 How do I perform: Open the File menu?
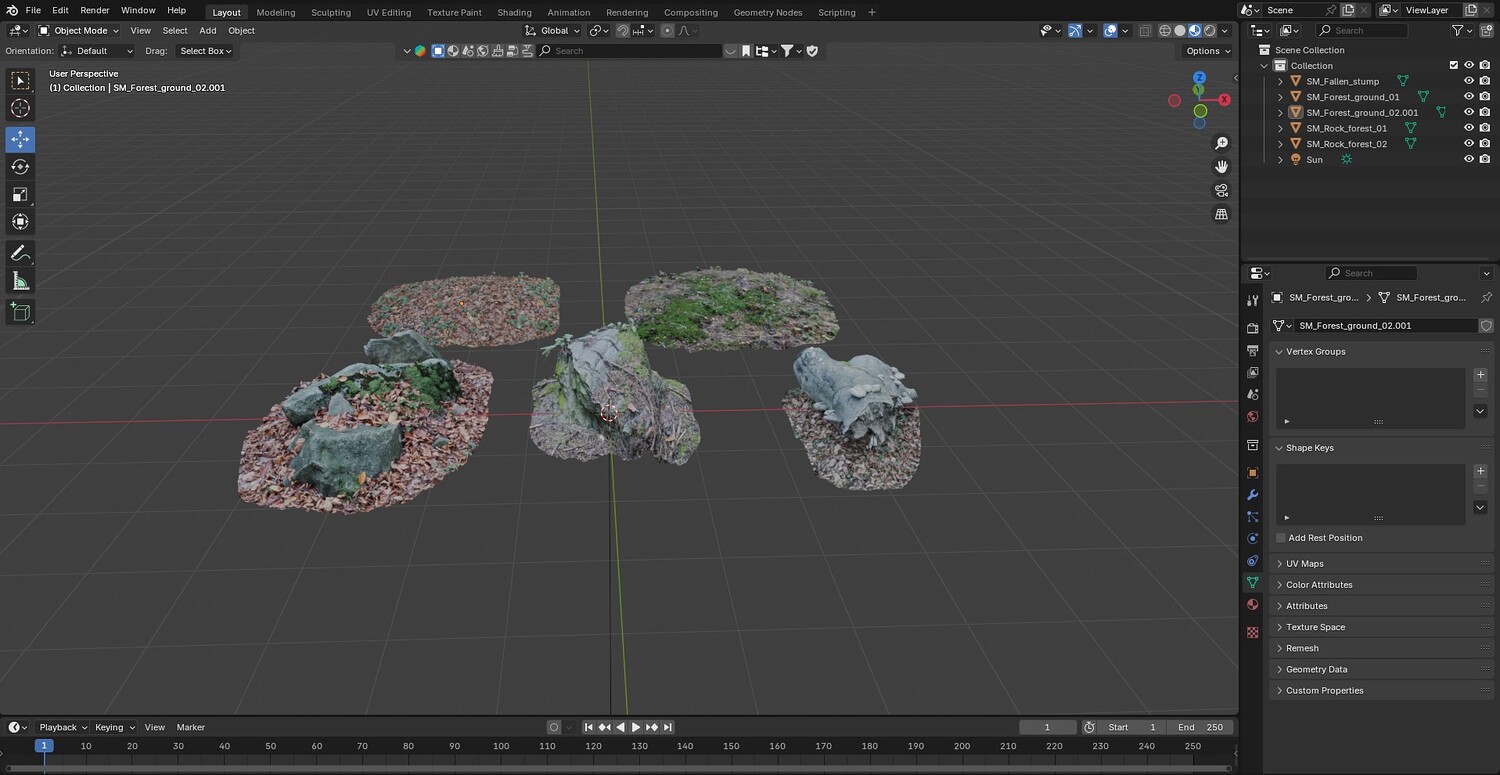(33, 10)
